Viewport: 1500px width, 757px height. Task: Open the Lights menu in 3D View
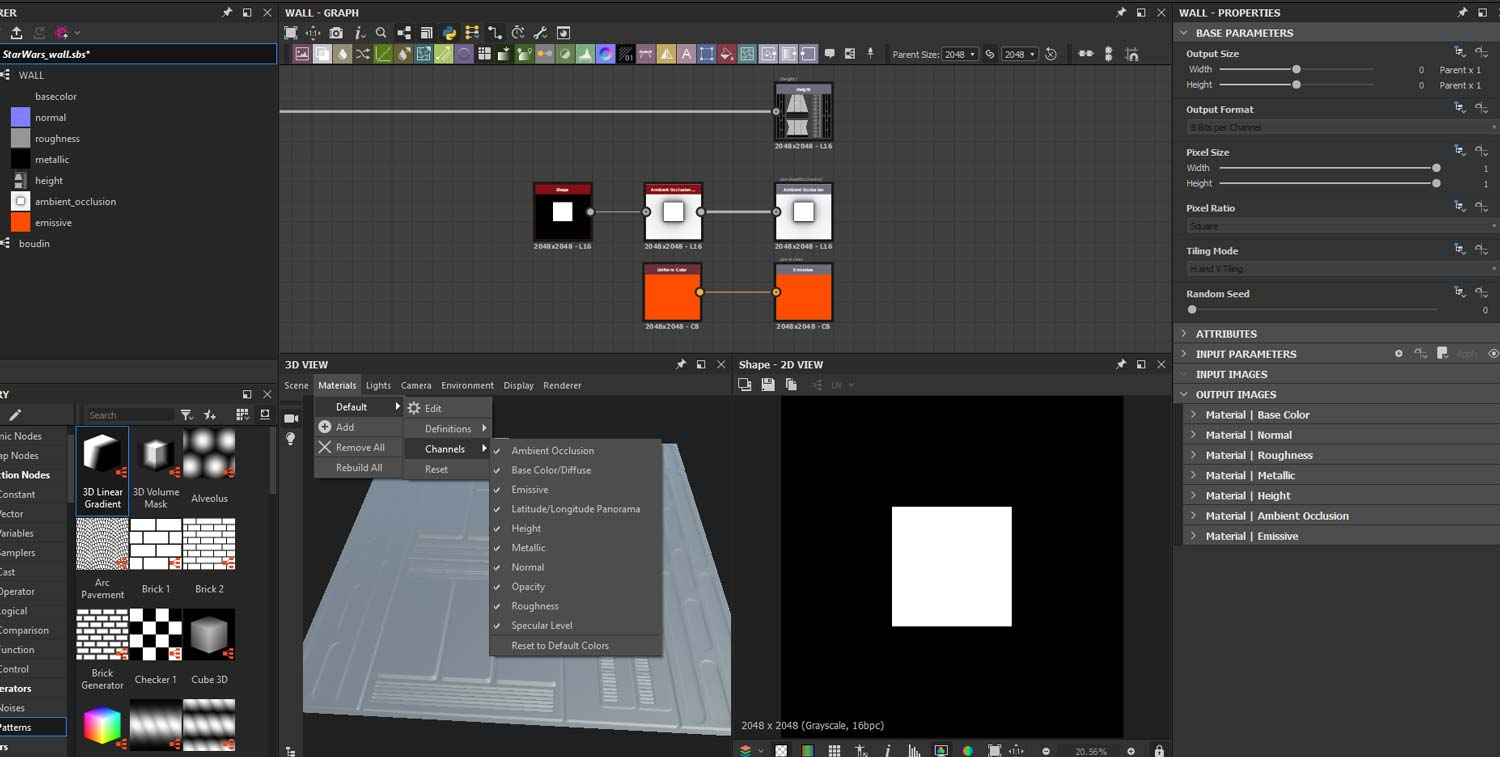tap(378, 385)
